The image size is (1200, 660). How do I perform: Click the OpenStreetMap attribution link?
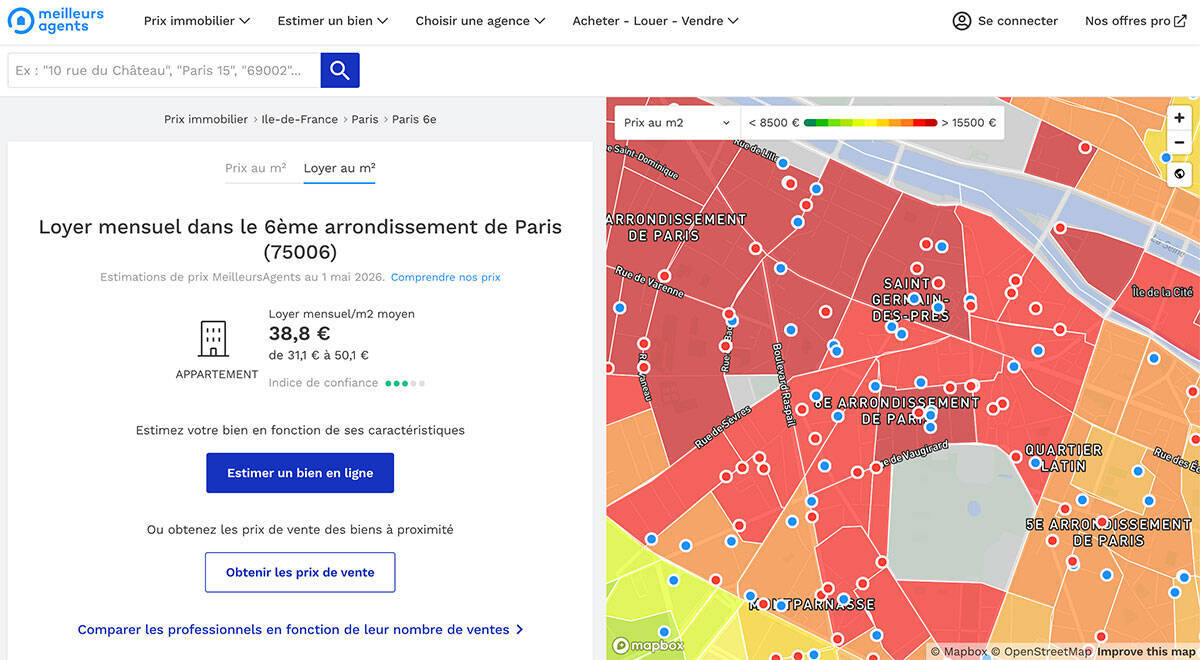pos(1043,652)
